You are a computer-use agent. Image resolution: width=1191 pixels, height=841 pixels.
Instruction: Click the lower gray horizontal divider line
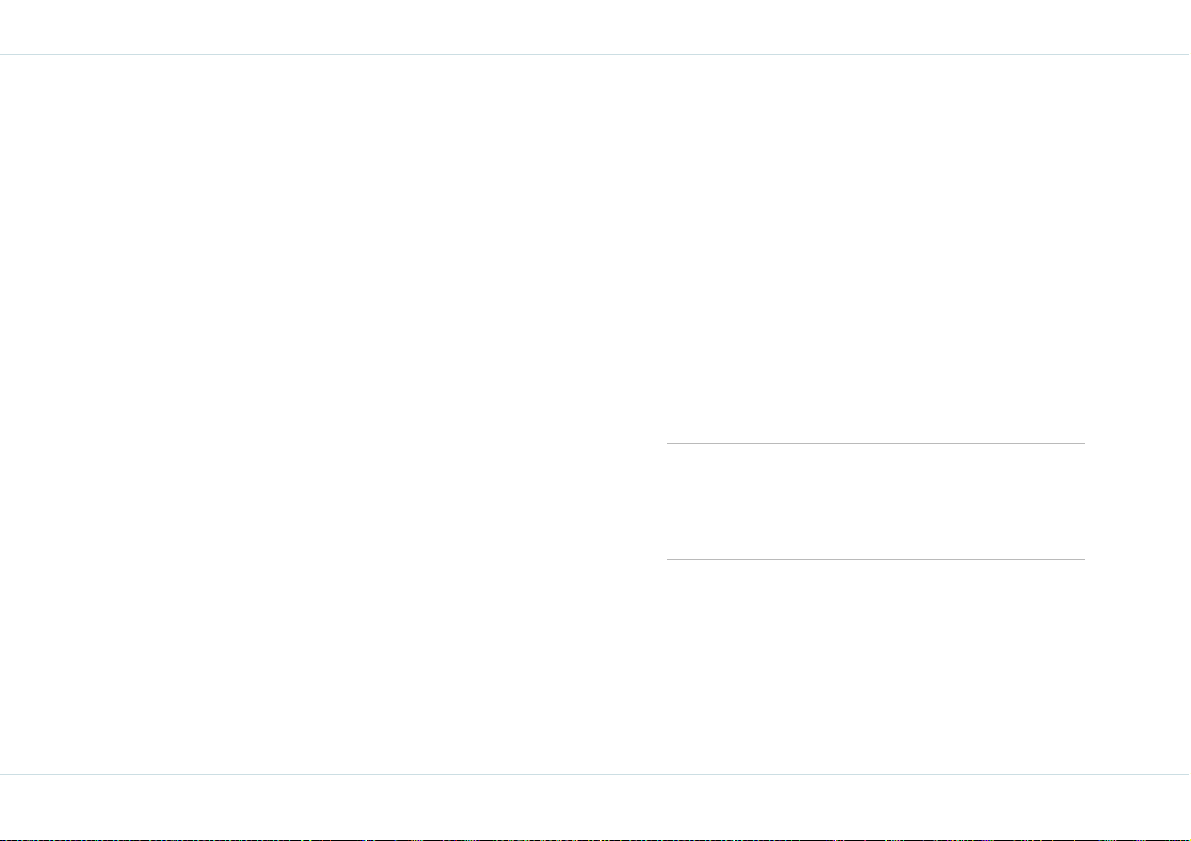click(x=875, y=559)
